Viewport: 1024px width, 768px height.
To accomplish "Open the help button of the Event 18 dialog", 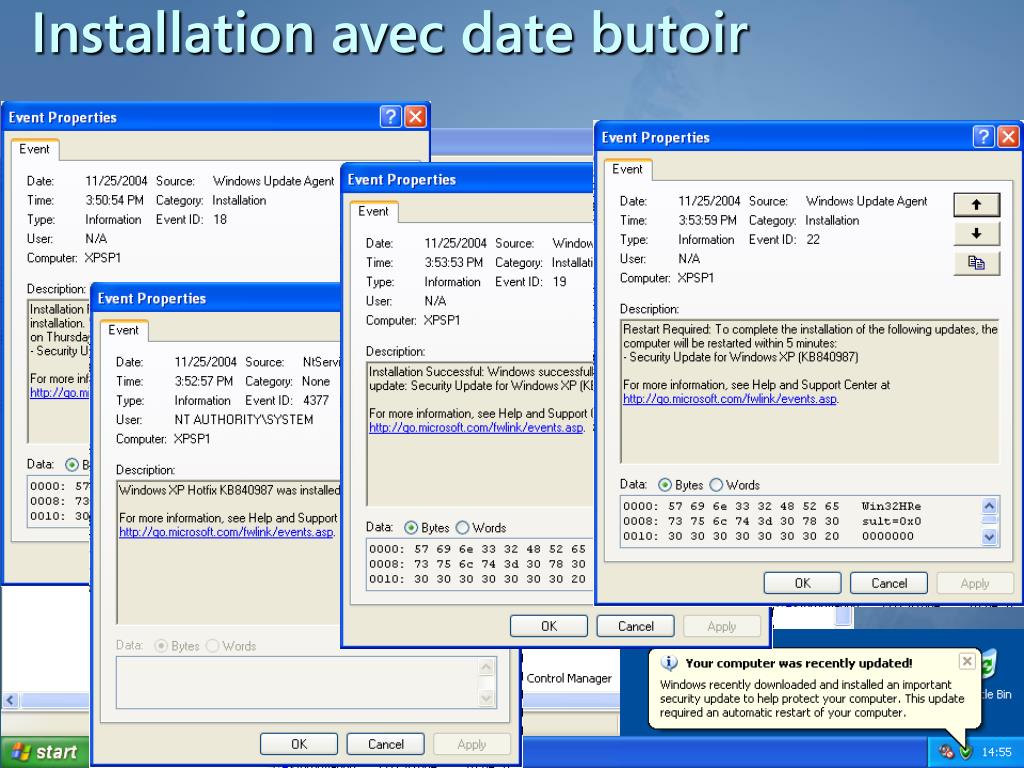I will pos(390,117).
